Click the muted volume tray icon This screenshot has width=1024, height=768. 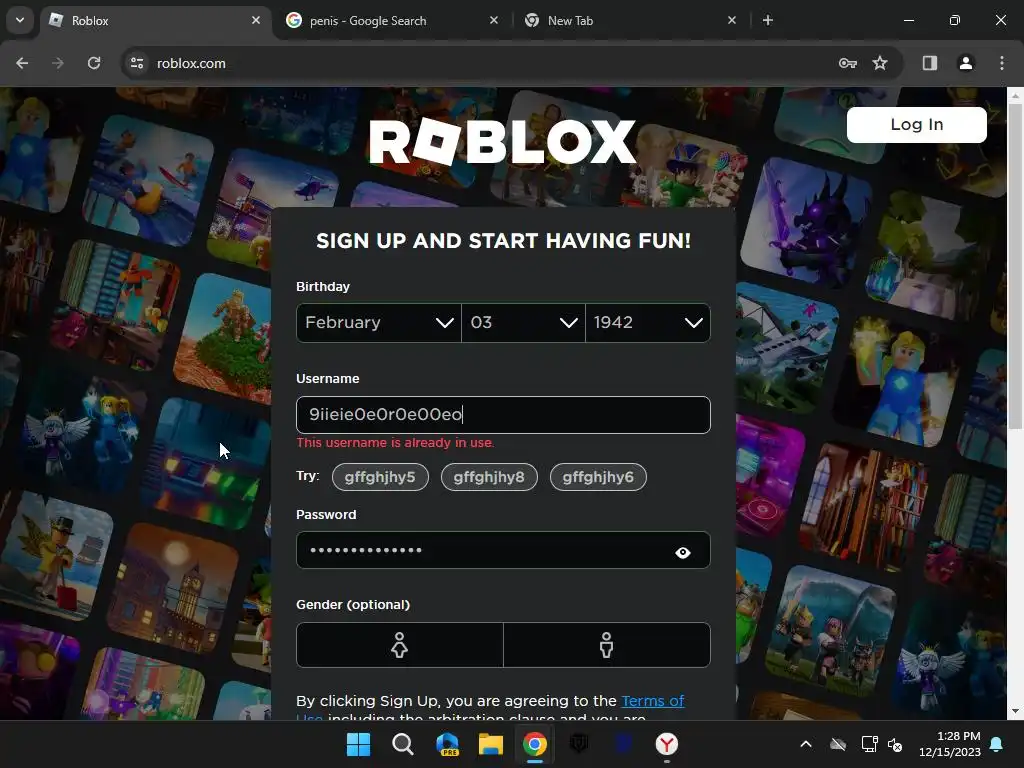click(x=895, y=744)
